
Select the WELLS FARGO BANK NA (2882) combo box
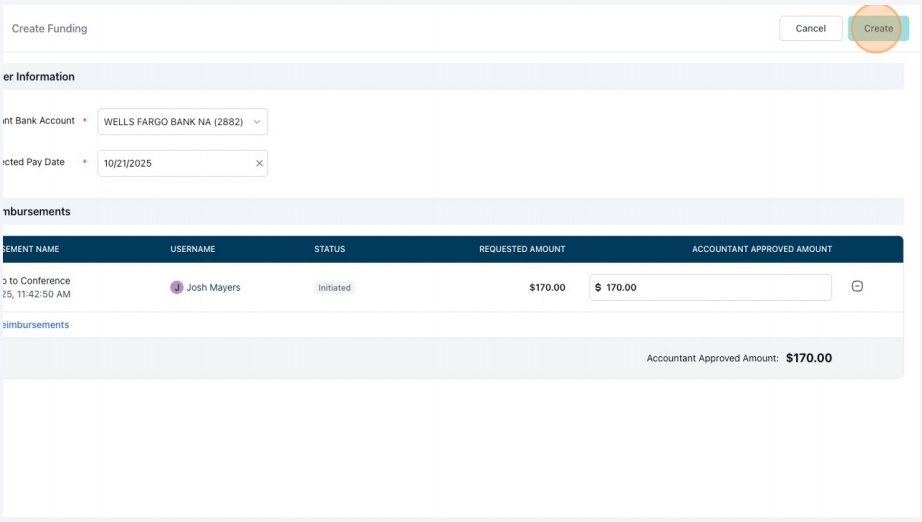(182, 122)
